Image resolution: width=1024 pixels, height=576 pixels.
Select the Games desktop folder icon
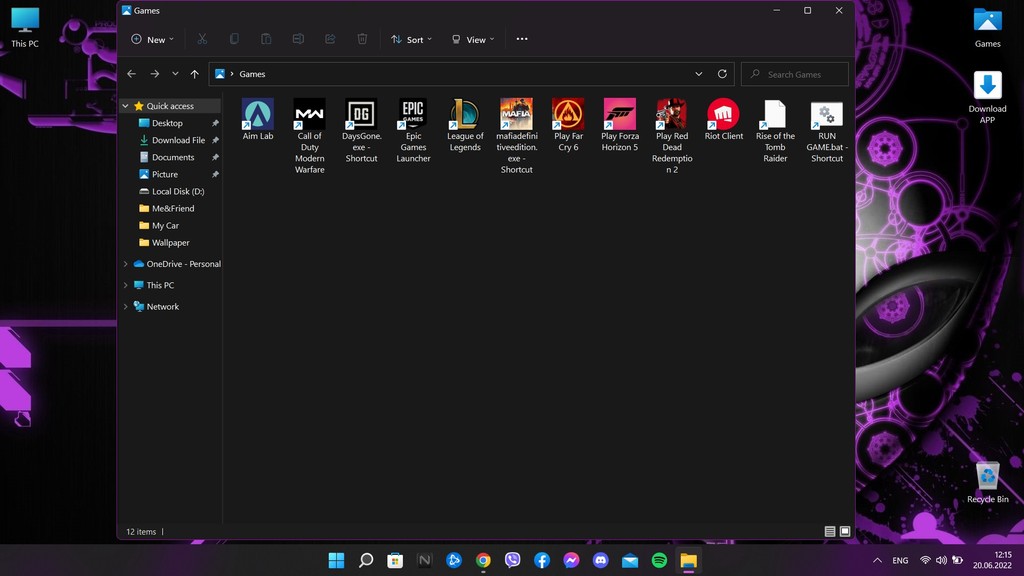[x=987, y=27]
